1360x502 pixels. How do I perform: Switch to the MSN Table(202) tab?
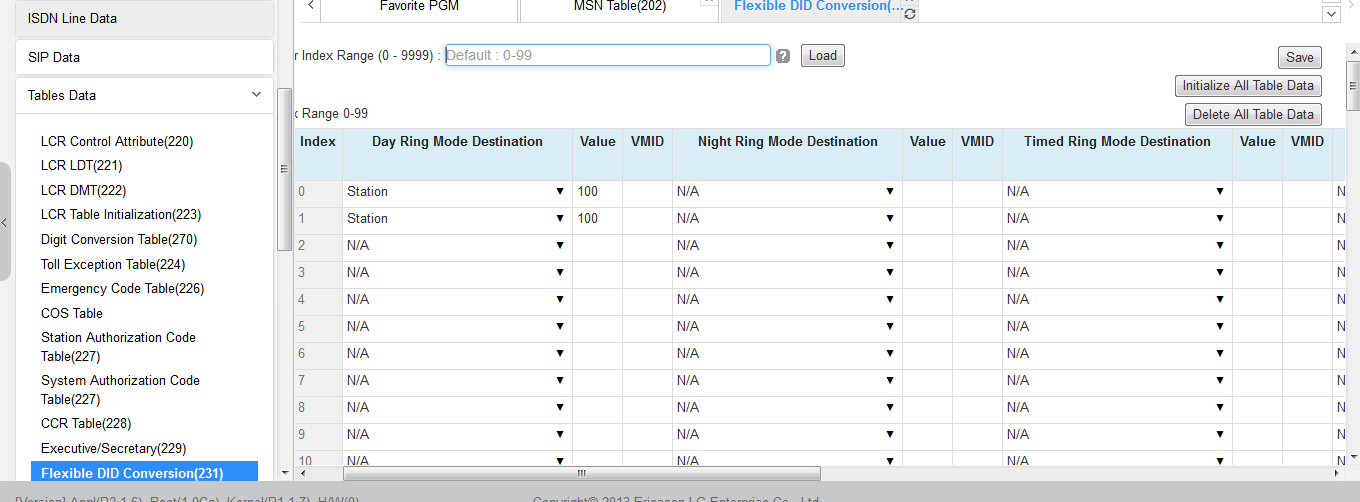coord(619,7)
